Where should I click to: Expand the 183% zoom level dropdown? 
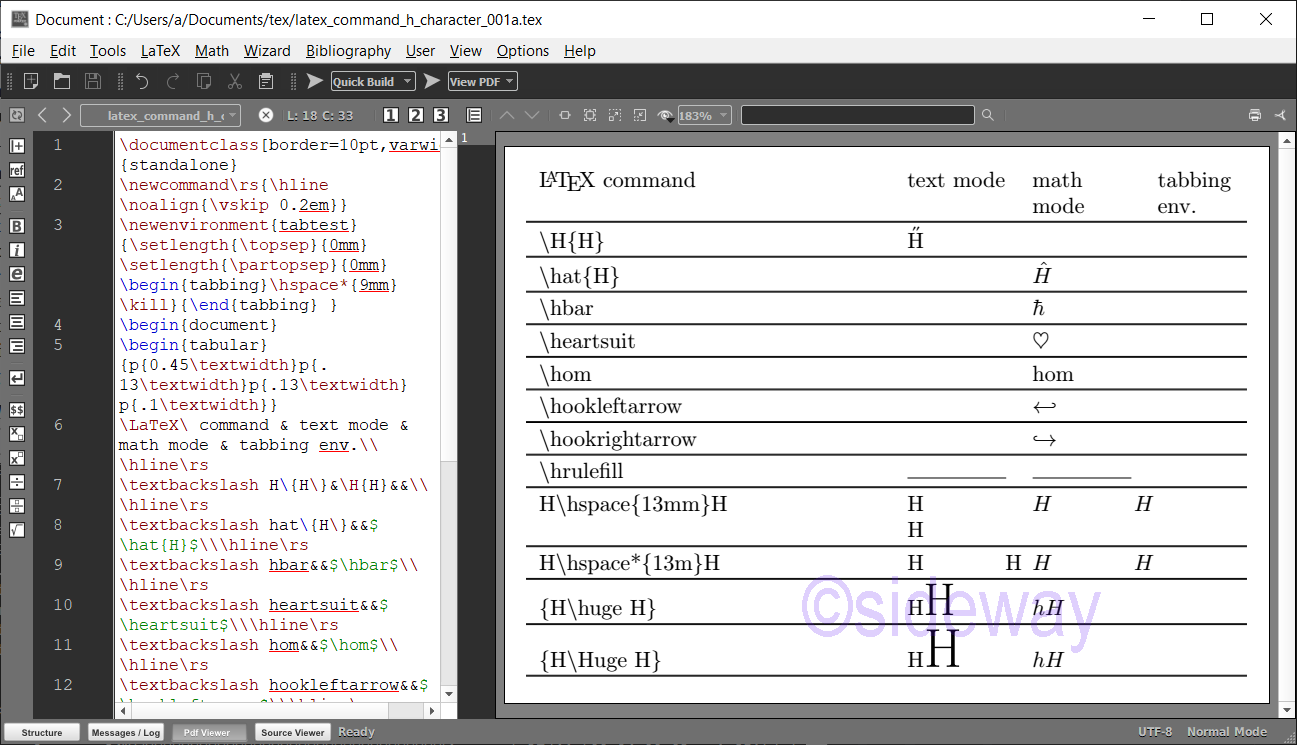[x=705, y=116]
